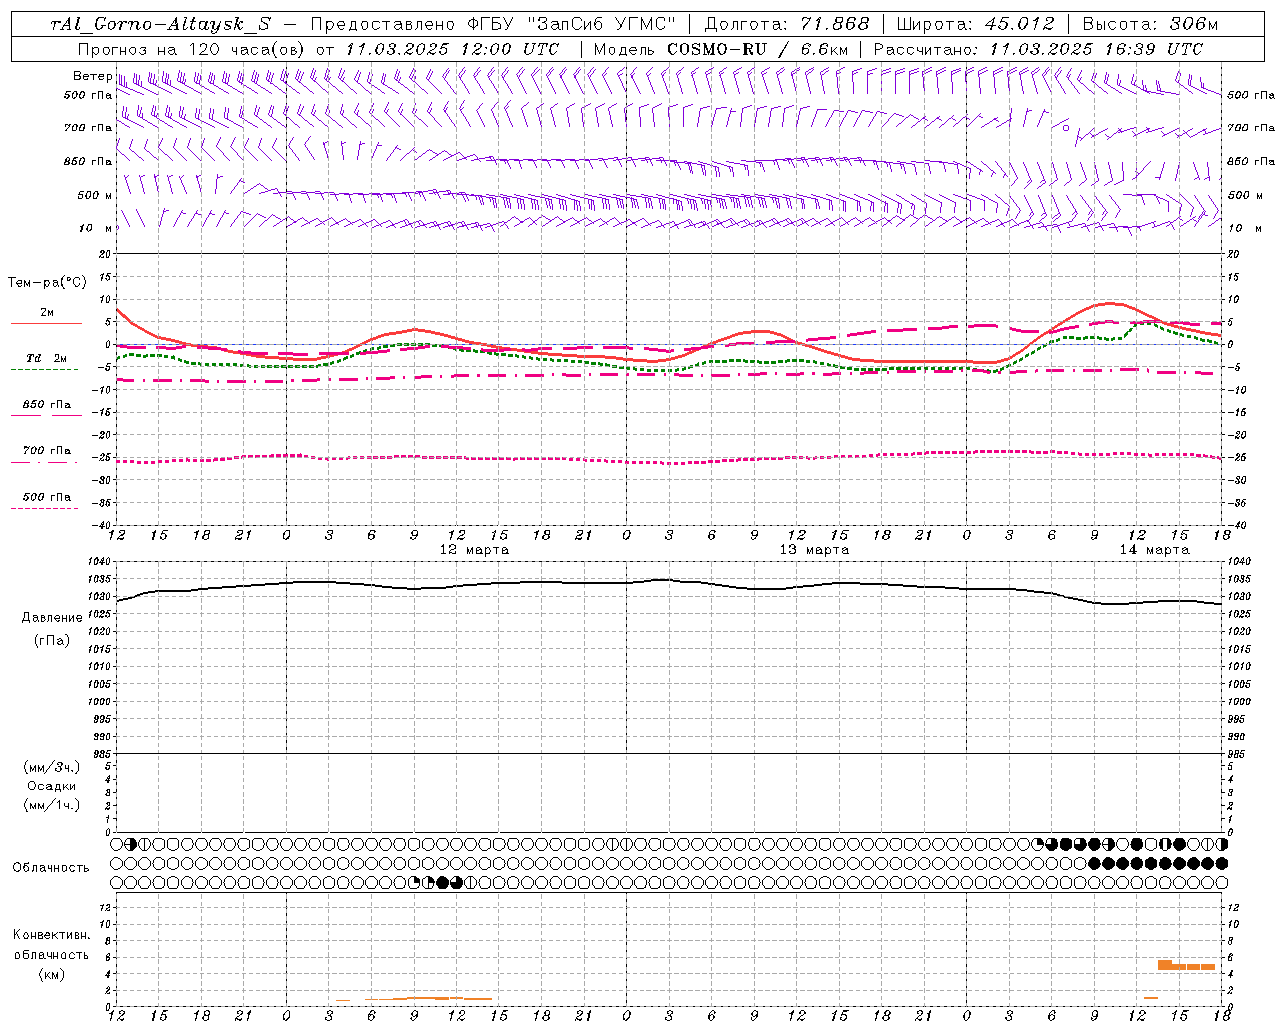Click the Облачность row title
This screenshot has height=1024, width=1280.
(x=51, y=867)
